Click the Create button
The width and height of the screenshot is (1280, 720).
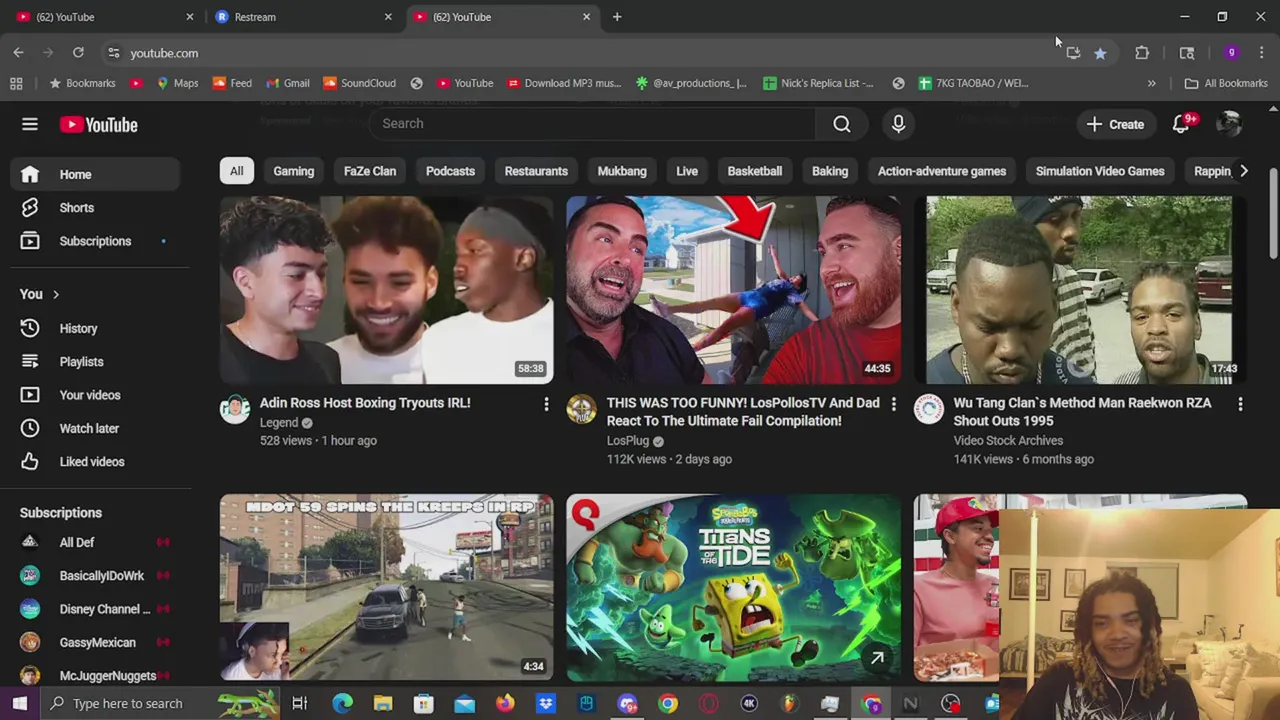click(1115, 124)
